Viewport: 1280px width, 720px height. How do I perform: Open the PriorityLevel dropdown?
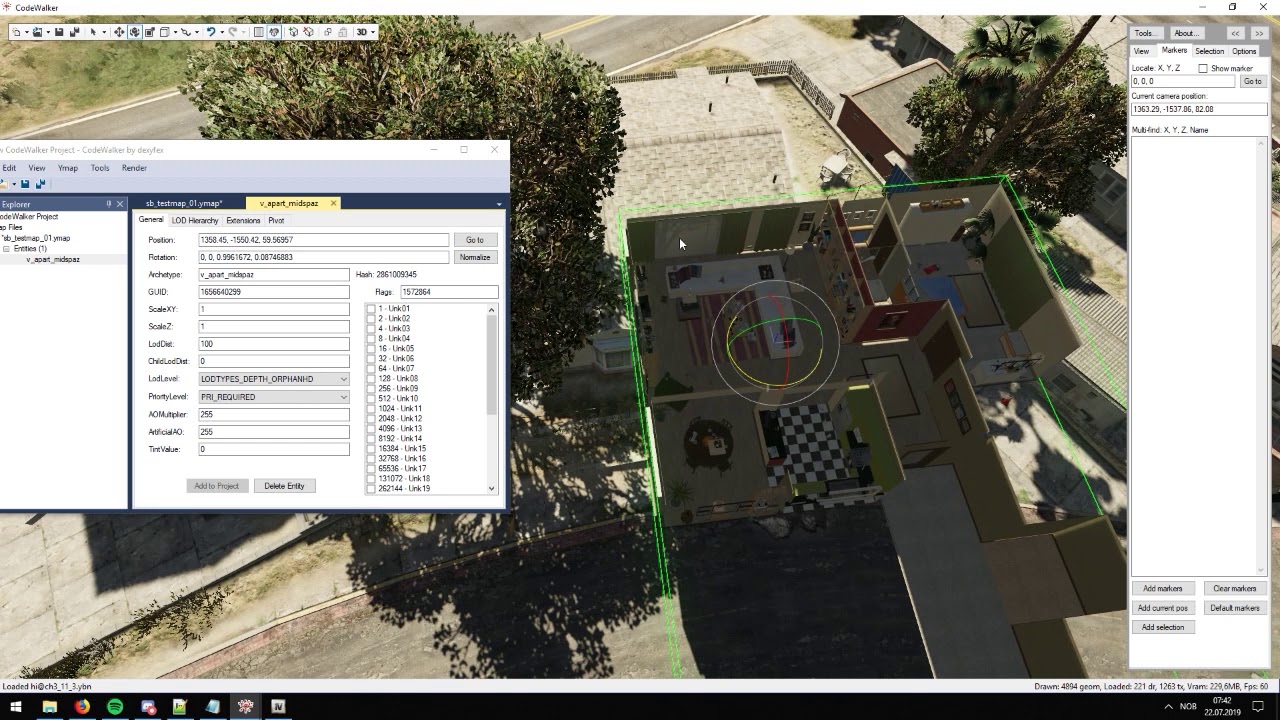point(273,397)
